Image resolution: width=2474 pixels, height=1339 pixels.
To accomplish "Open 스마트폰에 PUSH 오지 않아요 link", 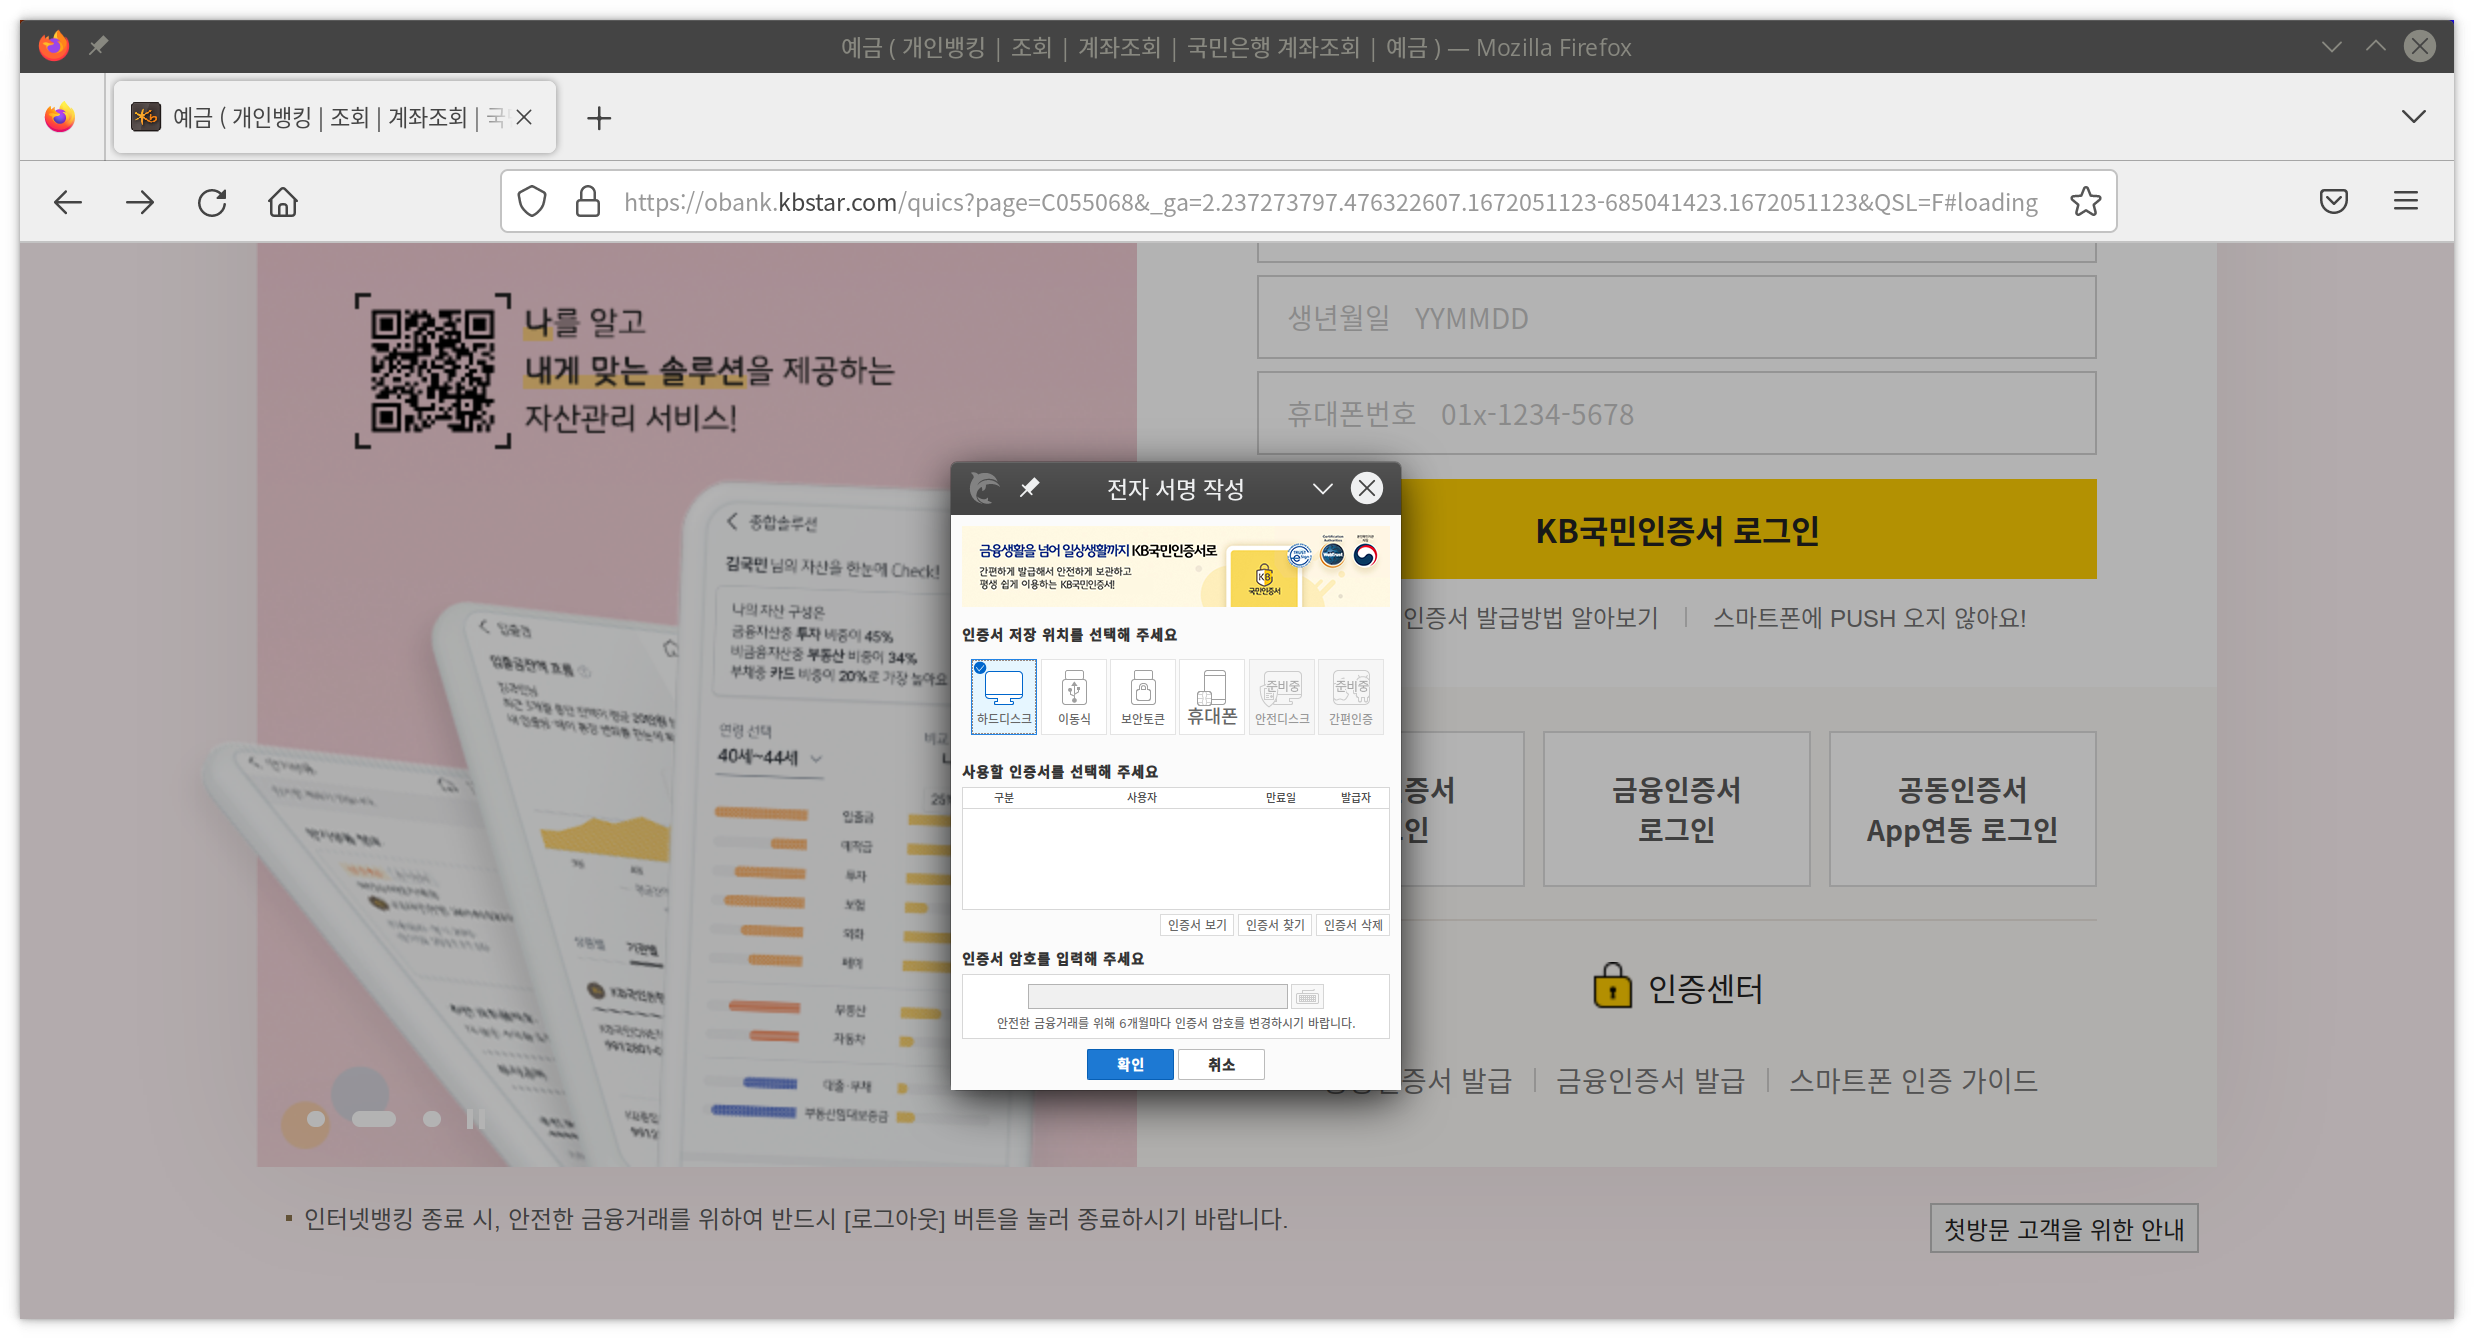I will pos(1869,618).
